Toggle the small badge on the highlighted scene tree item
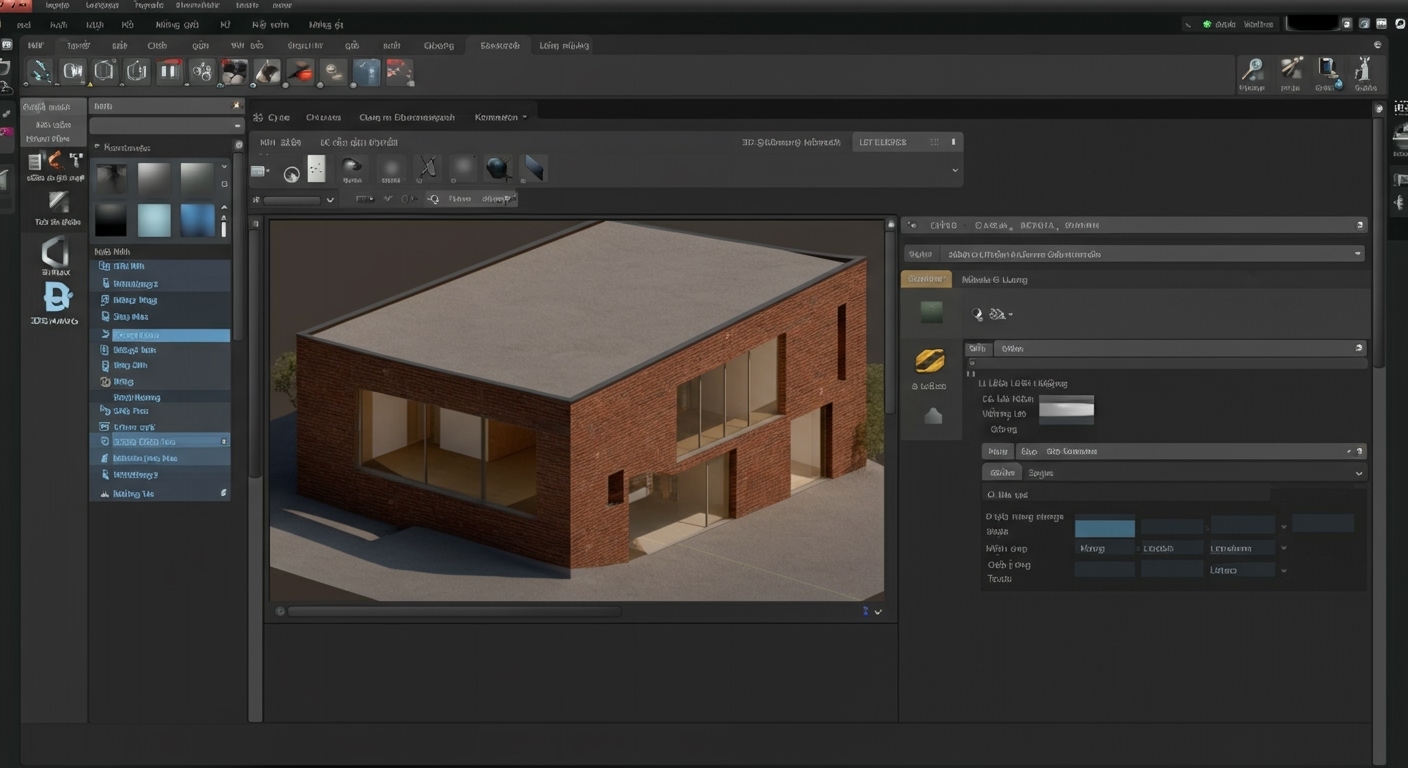The width and height of the screenshot is (1408, 768). tap(224, 441)
